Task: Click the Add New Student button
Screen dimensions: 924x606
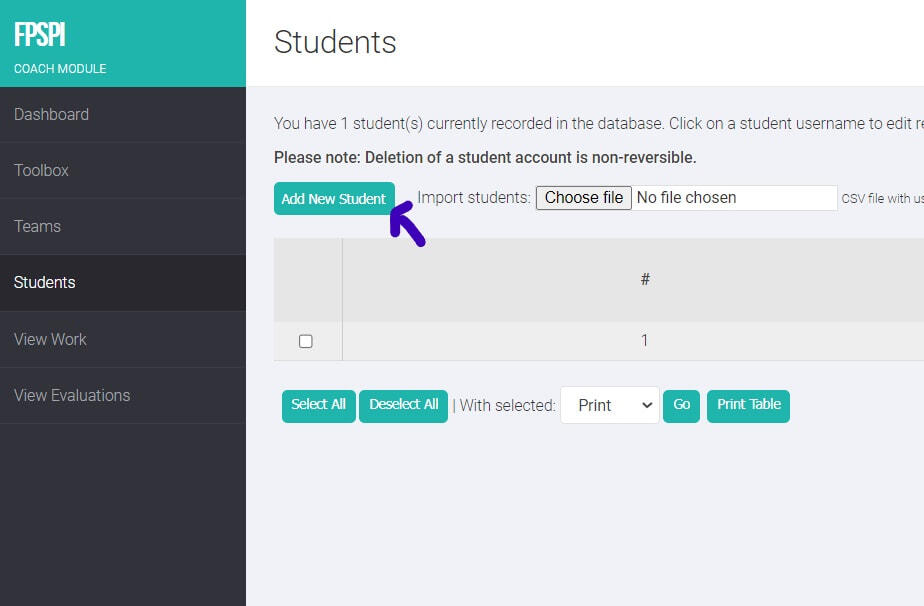Action: pyautogui.click(x=334, y=198)
